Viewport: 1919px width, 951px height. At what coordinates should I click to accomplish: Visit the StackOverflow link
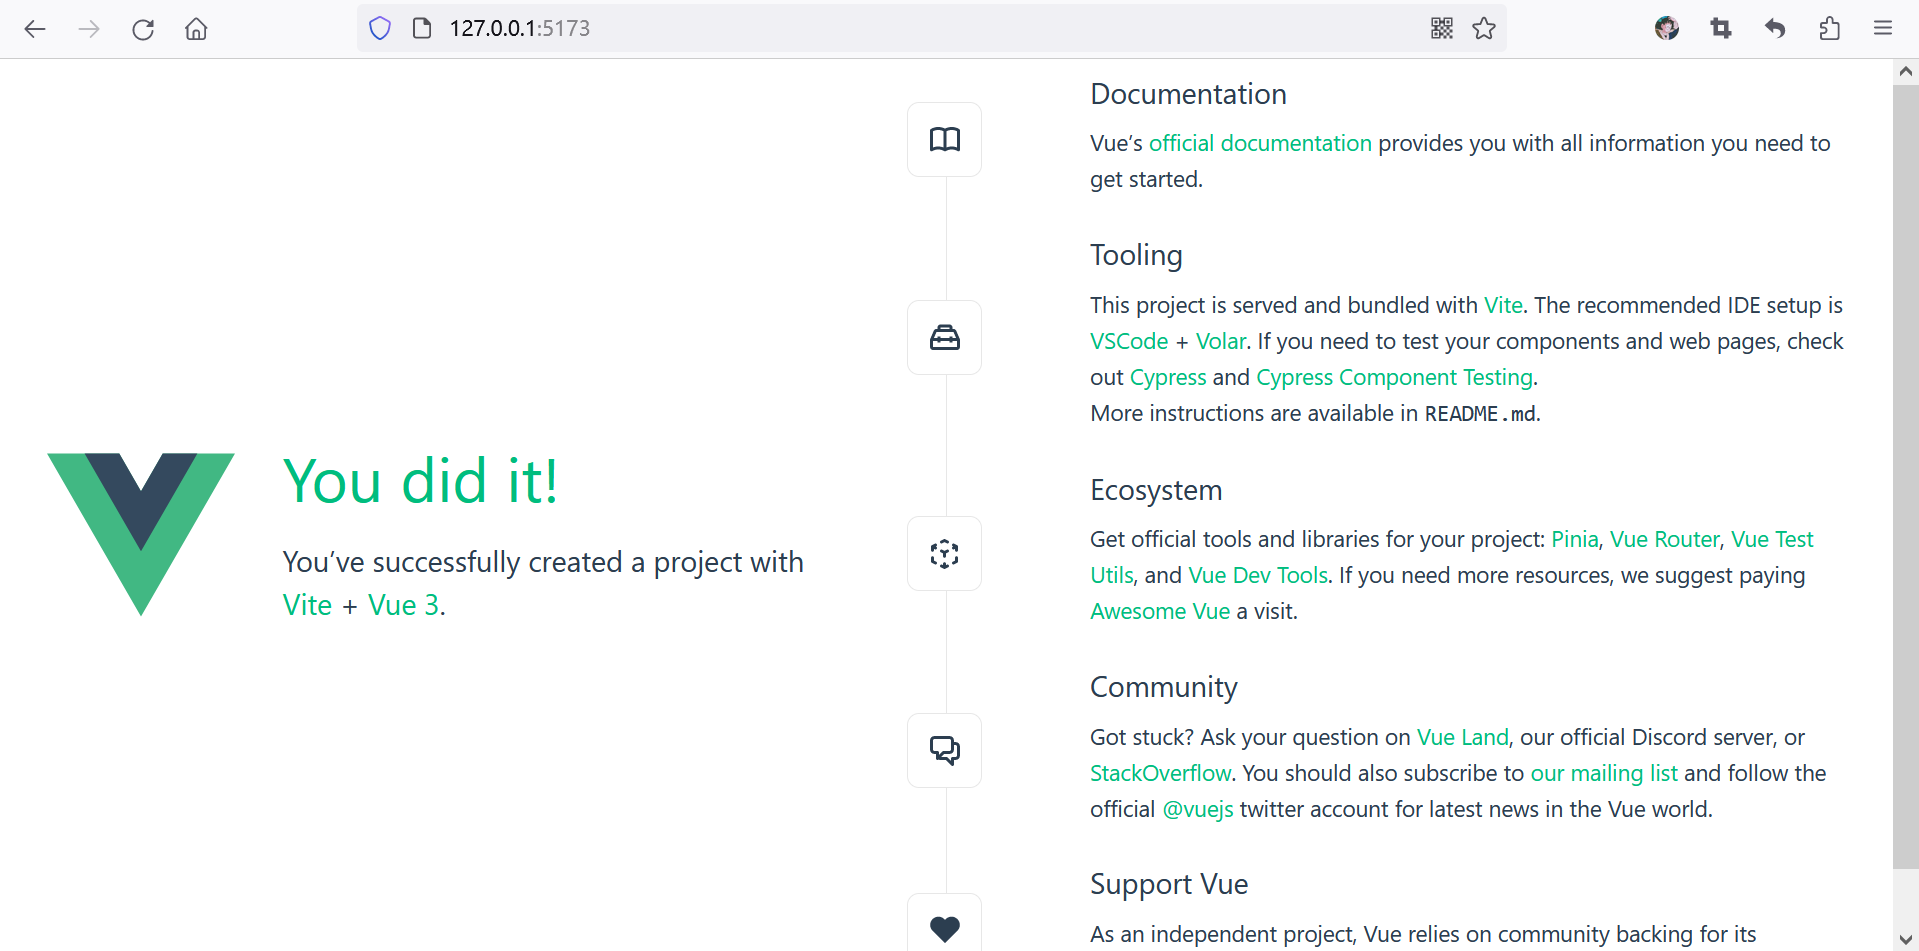[1160, 773]
